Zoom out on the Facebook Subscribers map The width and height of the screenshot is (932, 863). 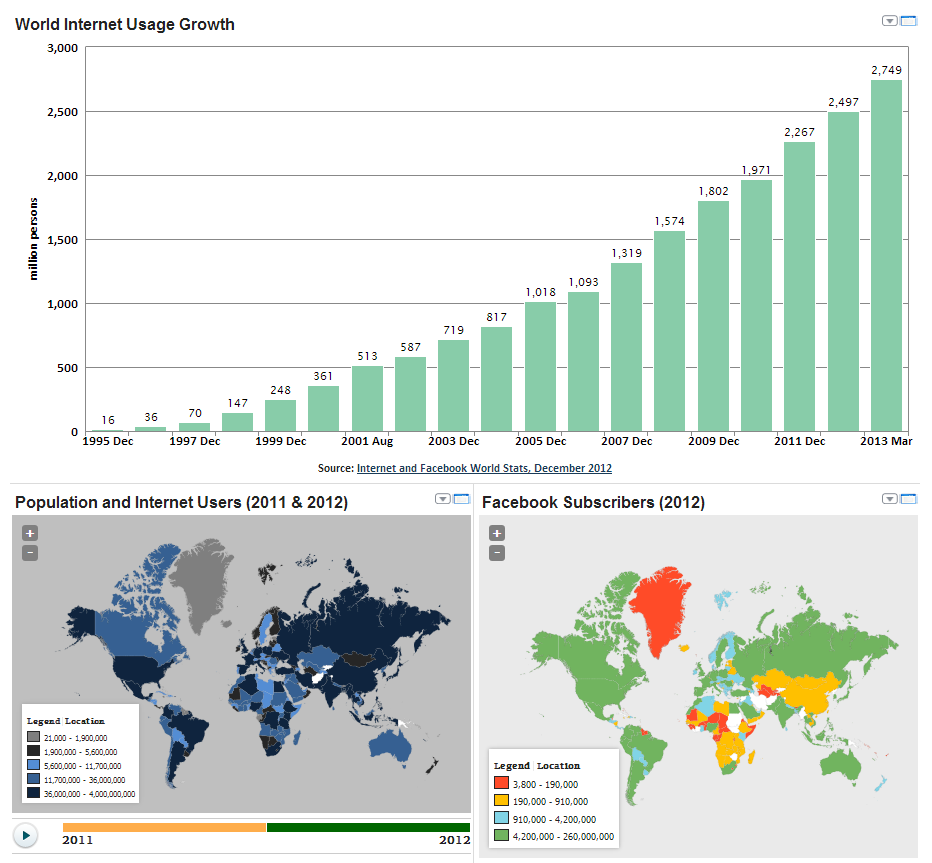tap(497, 552)
